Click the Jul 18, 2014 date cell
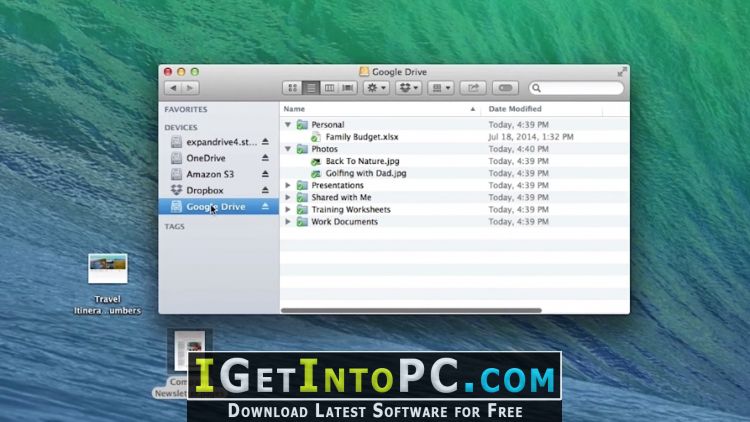Viewport: 750px width, 422px height. point(531,137)
